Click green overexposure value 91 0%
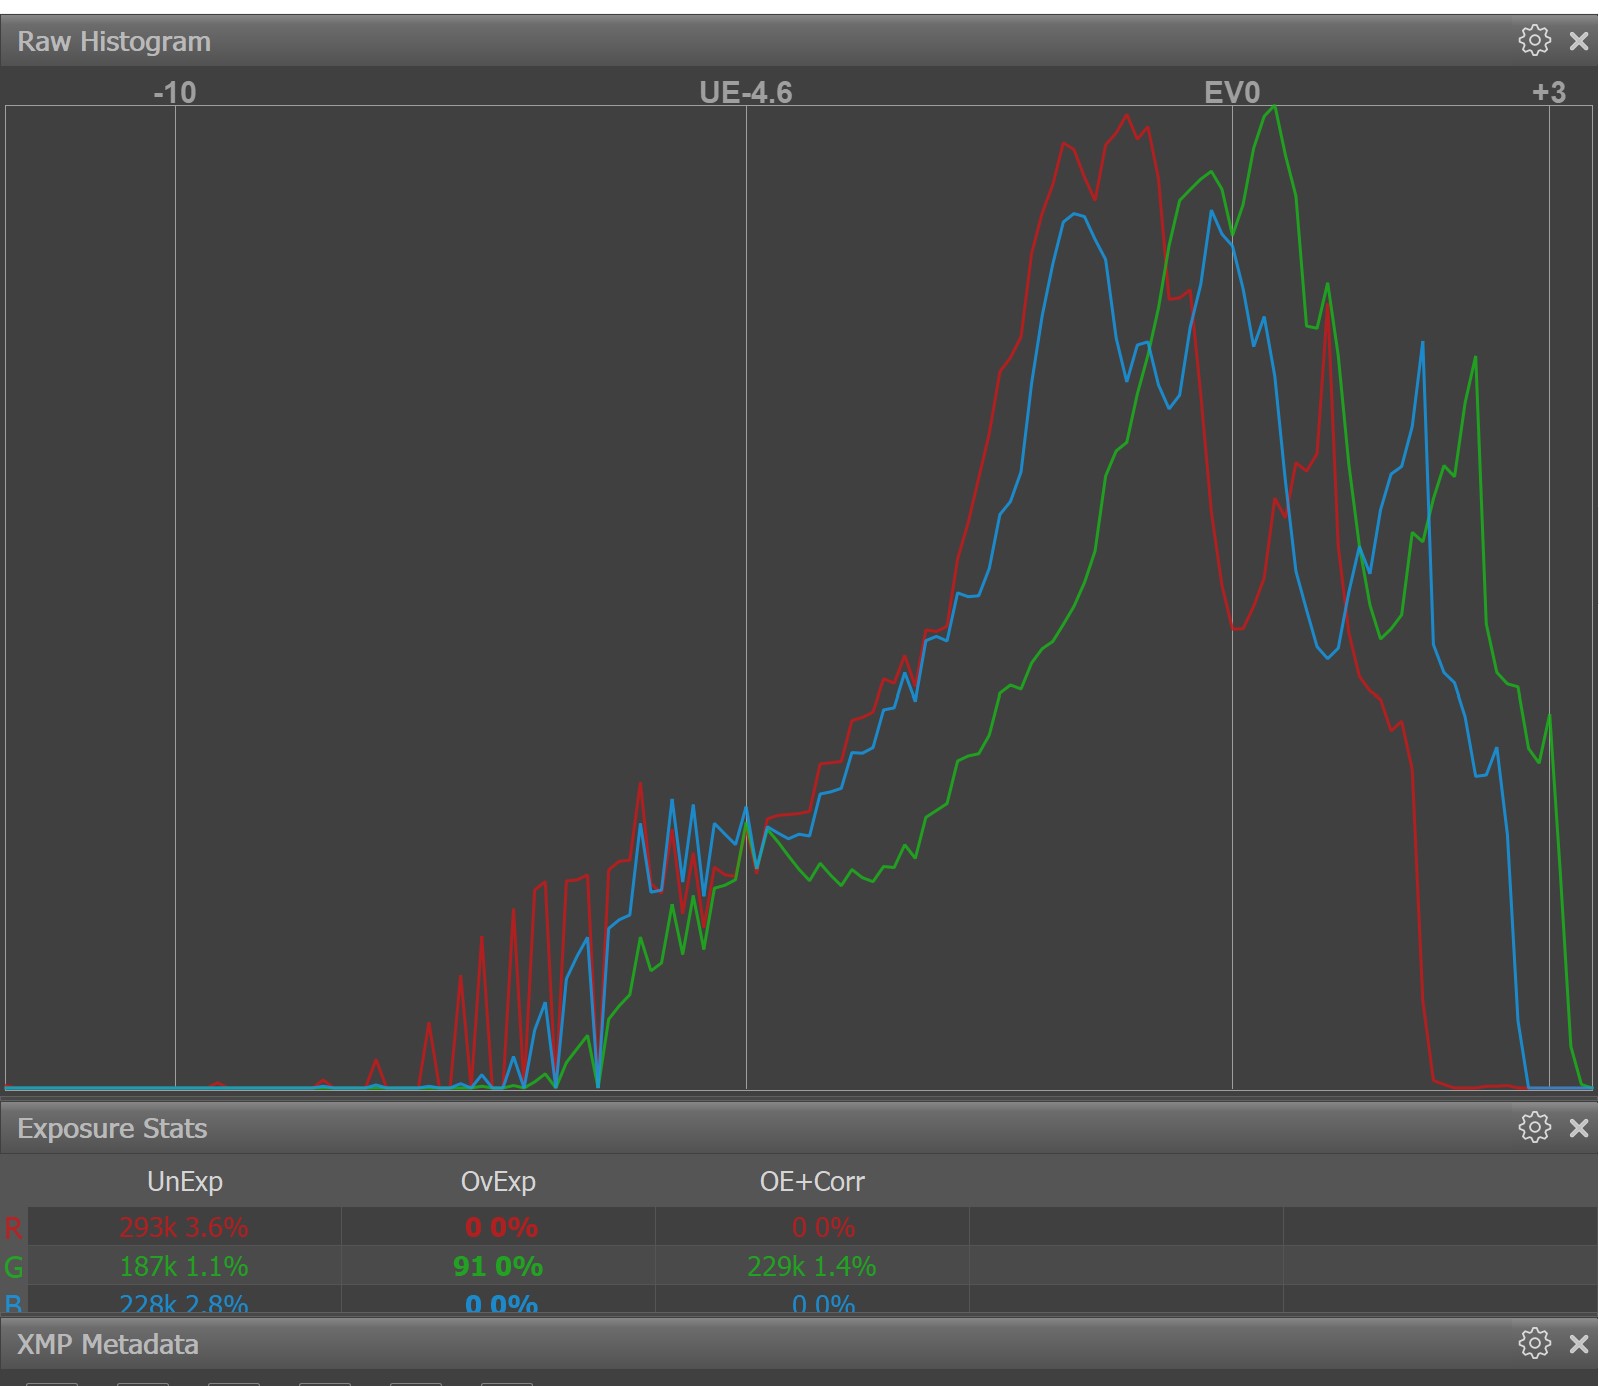This screenshot has width=1599, height=1386. point(498,1267)
